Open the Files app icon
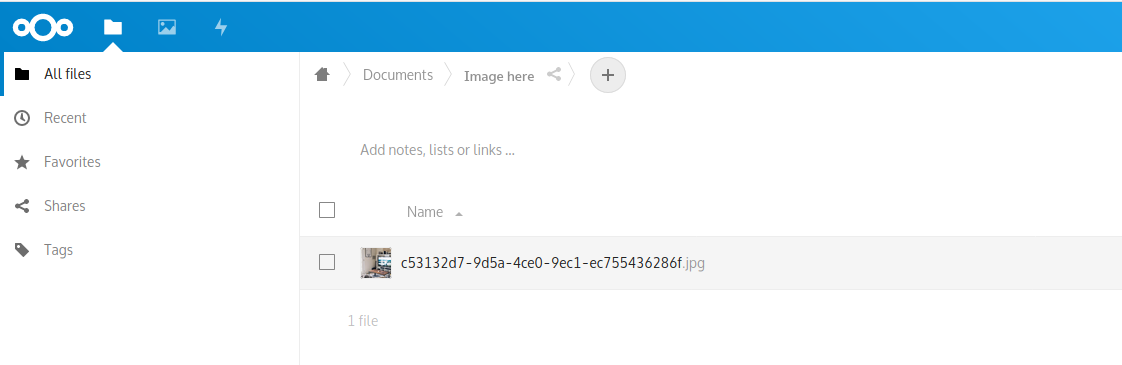 (x=113, y=27)
